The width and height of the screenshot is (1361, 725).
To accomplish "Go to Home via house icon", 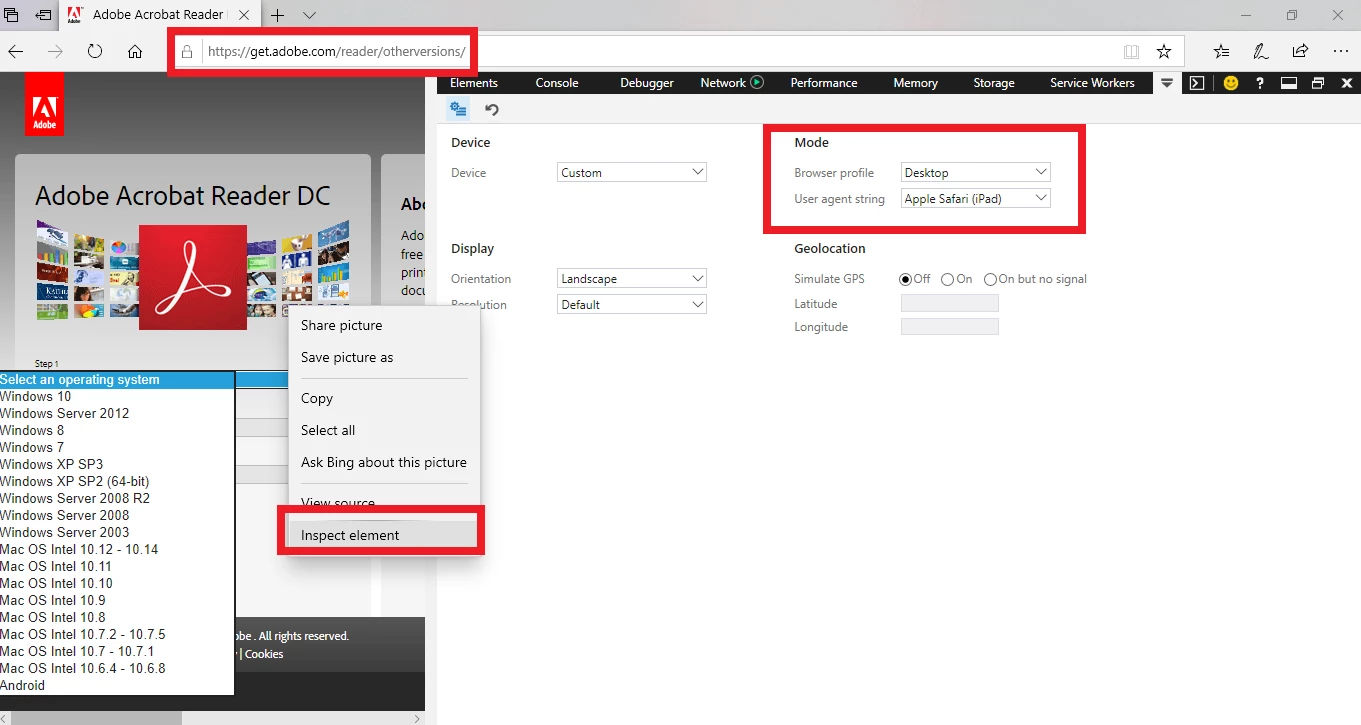I will [x=135, y=51].
